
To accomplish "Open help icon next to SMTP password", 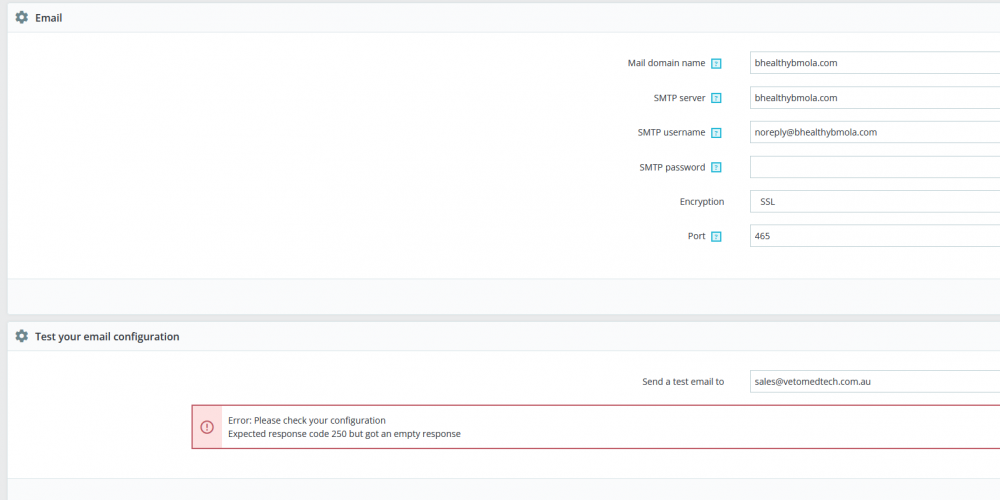I will pos(716,168).
